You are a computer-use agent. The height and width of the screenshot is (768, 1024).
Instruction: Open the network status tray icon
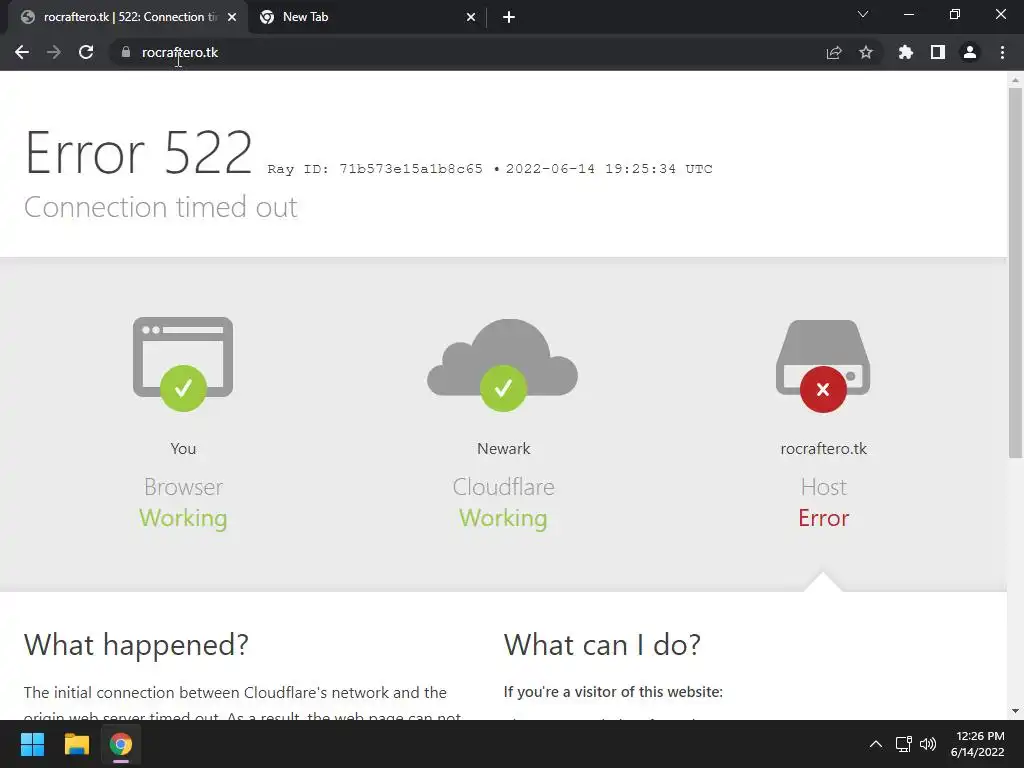[x=903, y=744]
